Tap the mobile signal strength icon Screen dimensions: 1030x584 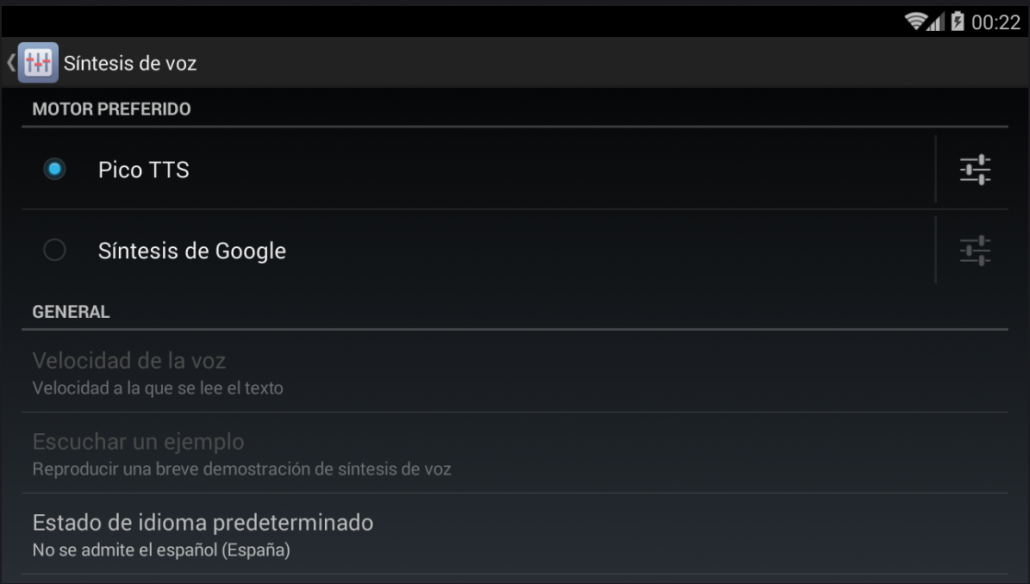click(935, 22)
